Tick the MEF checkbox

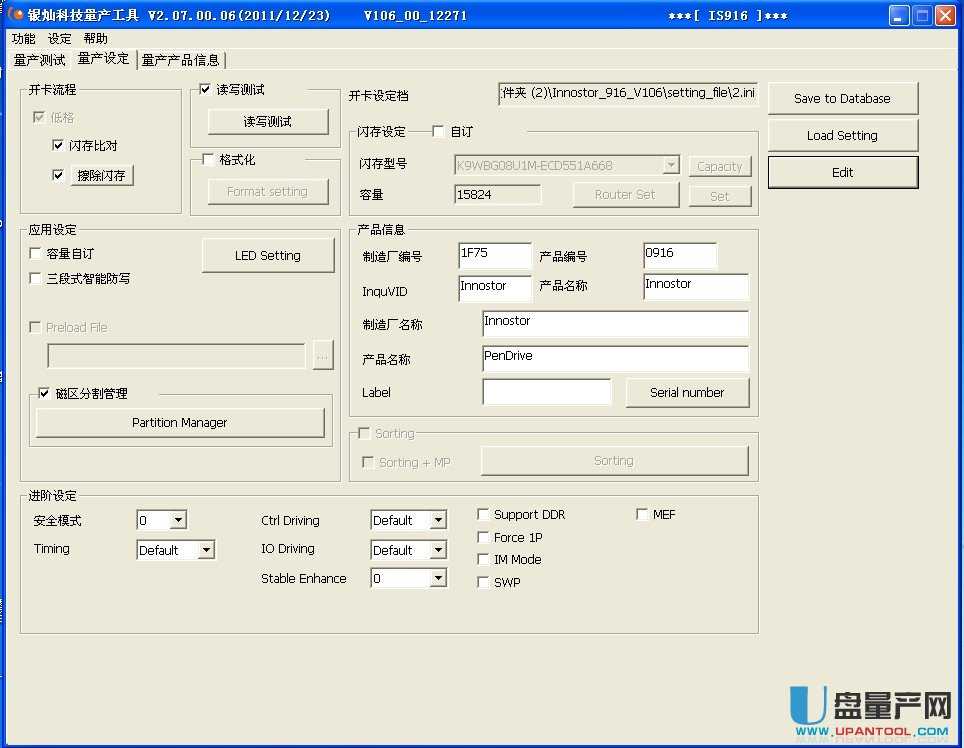click(x=643, y=515)
